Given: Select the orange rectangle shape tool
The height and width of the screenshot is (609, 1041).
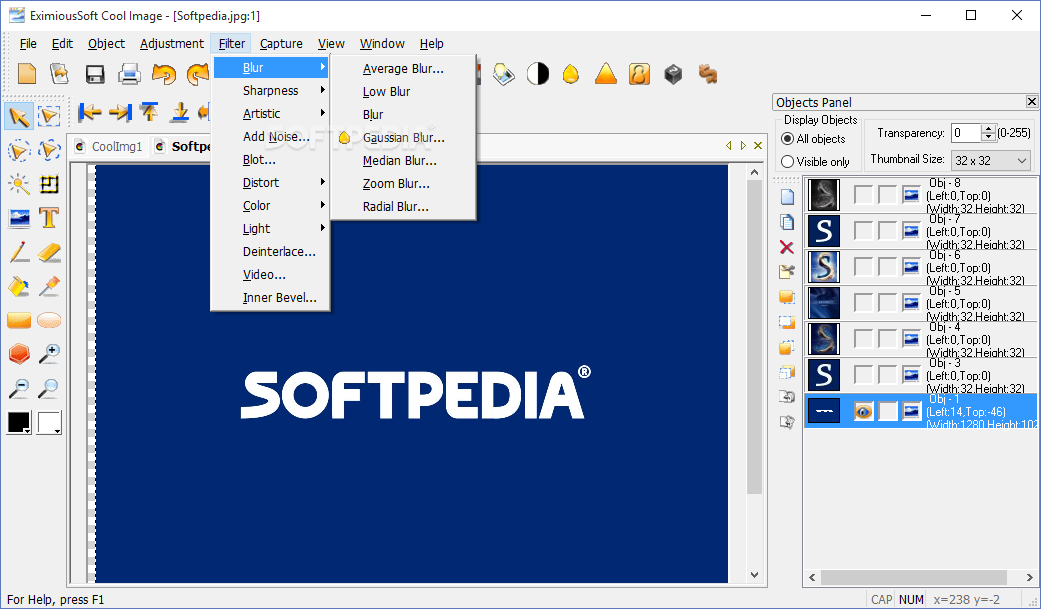Looking at the screenshot, I should [x=19, y=321].
